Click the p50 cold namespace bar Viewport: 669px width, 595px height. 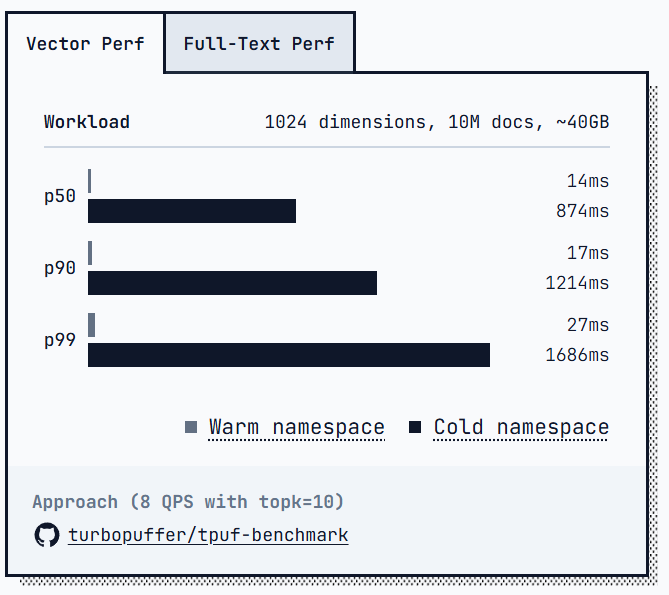pyautogui.click(x=192, y=211)
